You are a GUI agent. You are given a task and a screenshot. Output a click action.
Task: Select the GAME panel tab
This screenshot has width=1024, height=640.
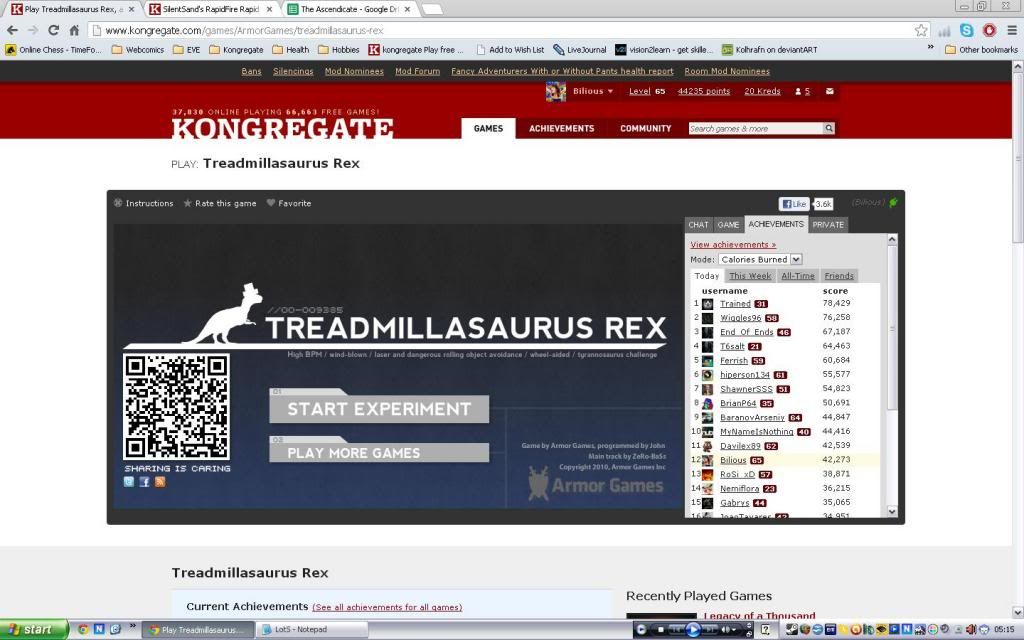point(728,225)
